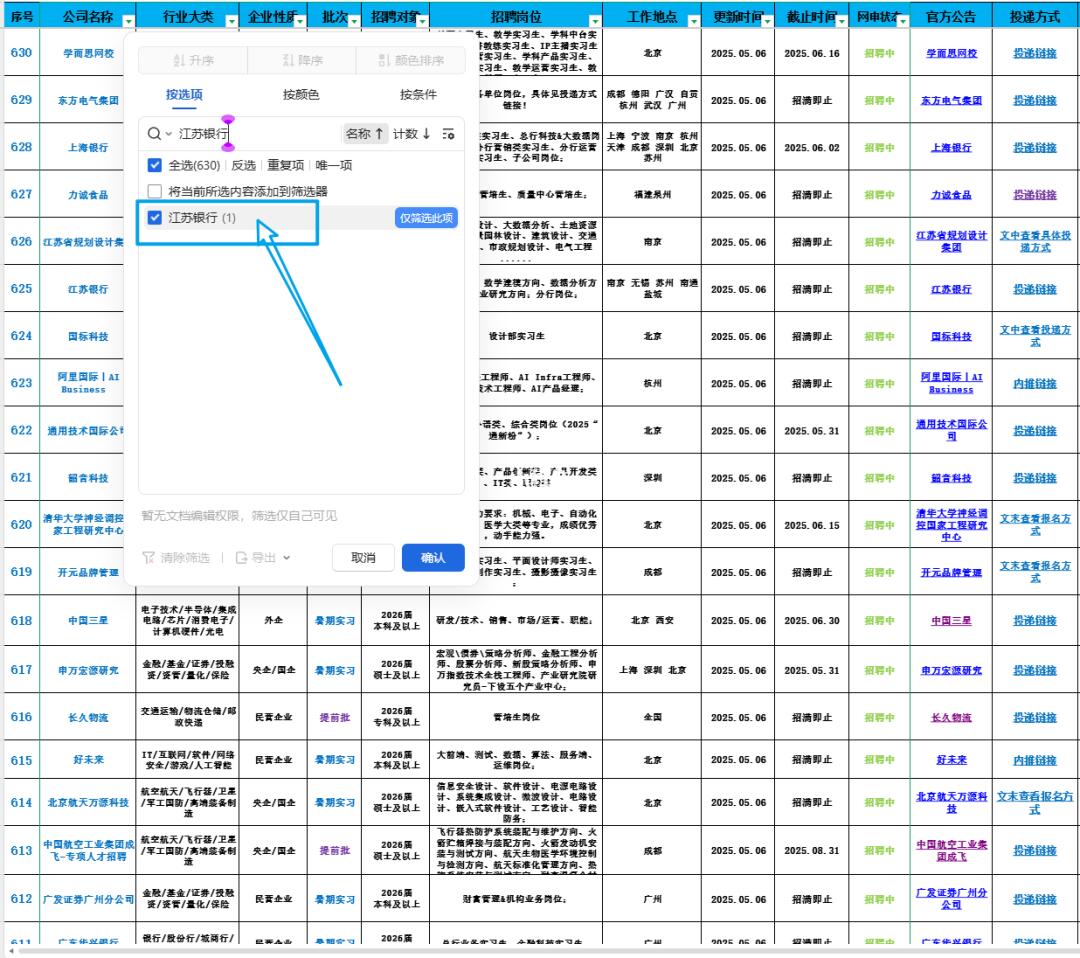Click 内推链接 in row 623
Screen dimensions: 1080x958
pos(1035,384)
